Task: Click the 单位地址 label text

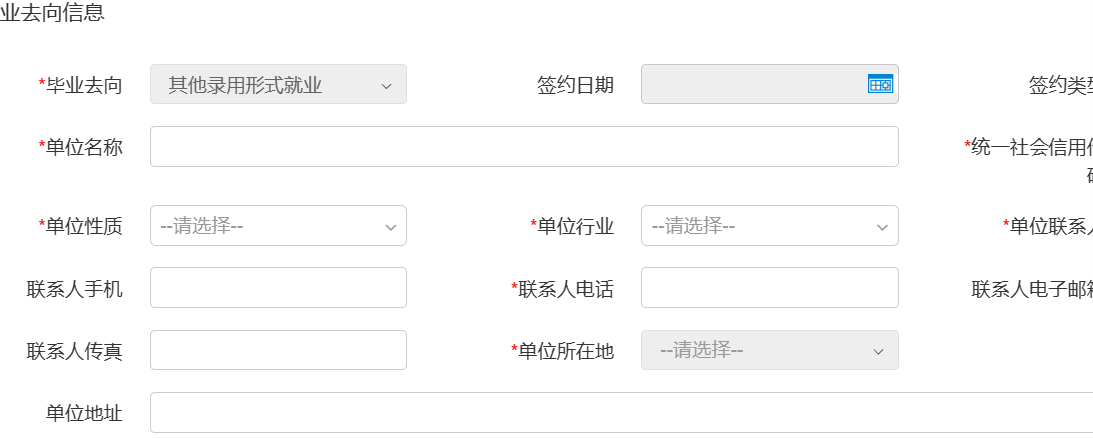Action: 84,413
